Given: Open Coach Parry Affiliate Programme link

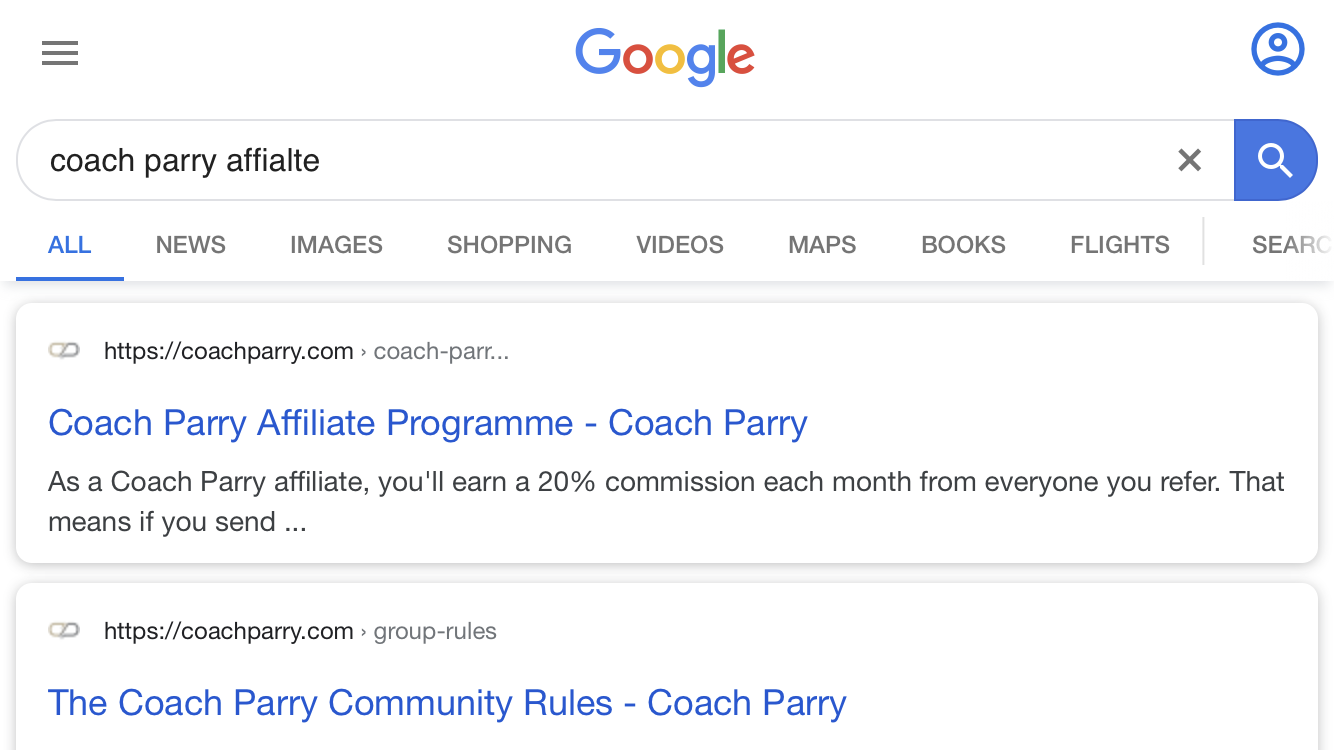Looking at the screenshot, I should (428, 423).
